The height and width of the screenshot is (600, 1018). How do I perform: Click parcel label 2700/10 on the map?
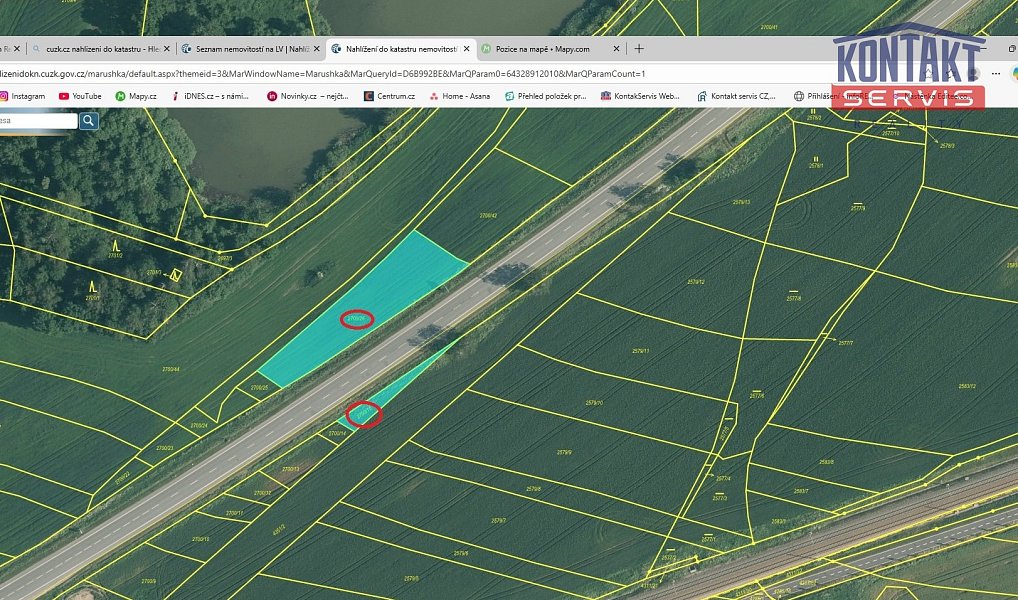click(201, 539)
